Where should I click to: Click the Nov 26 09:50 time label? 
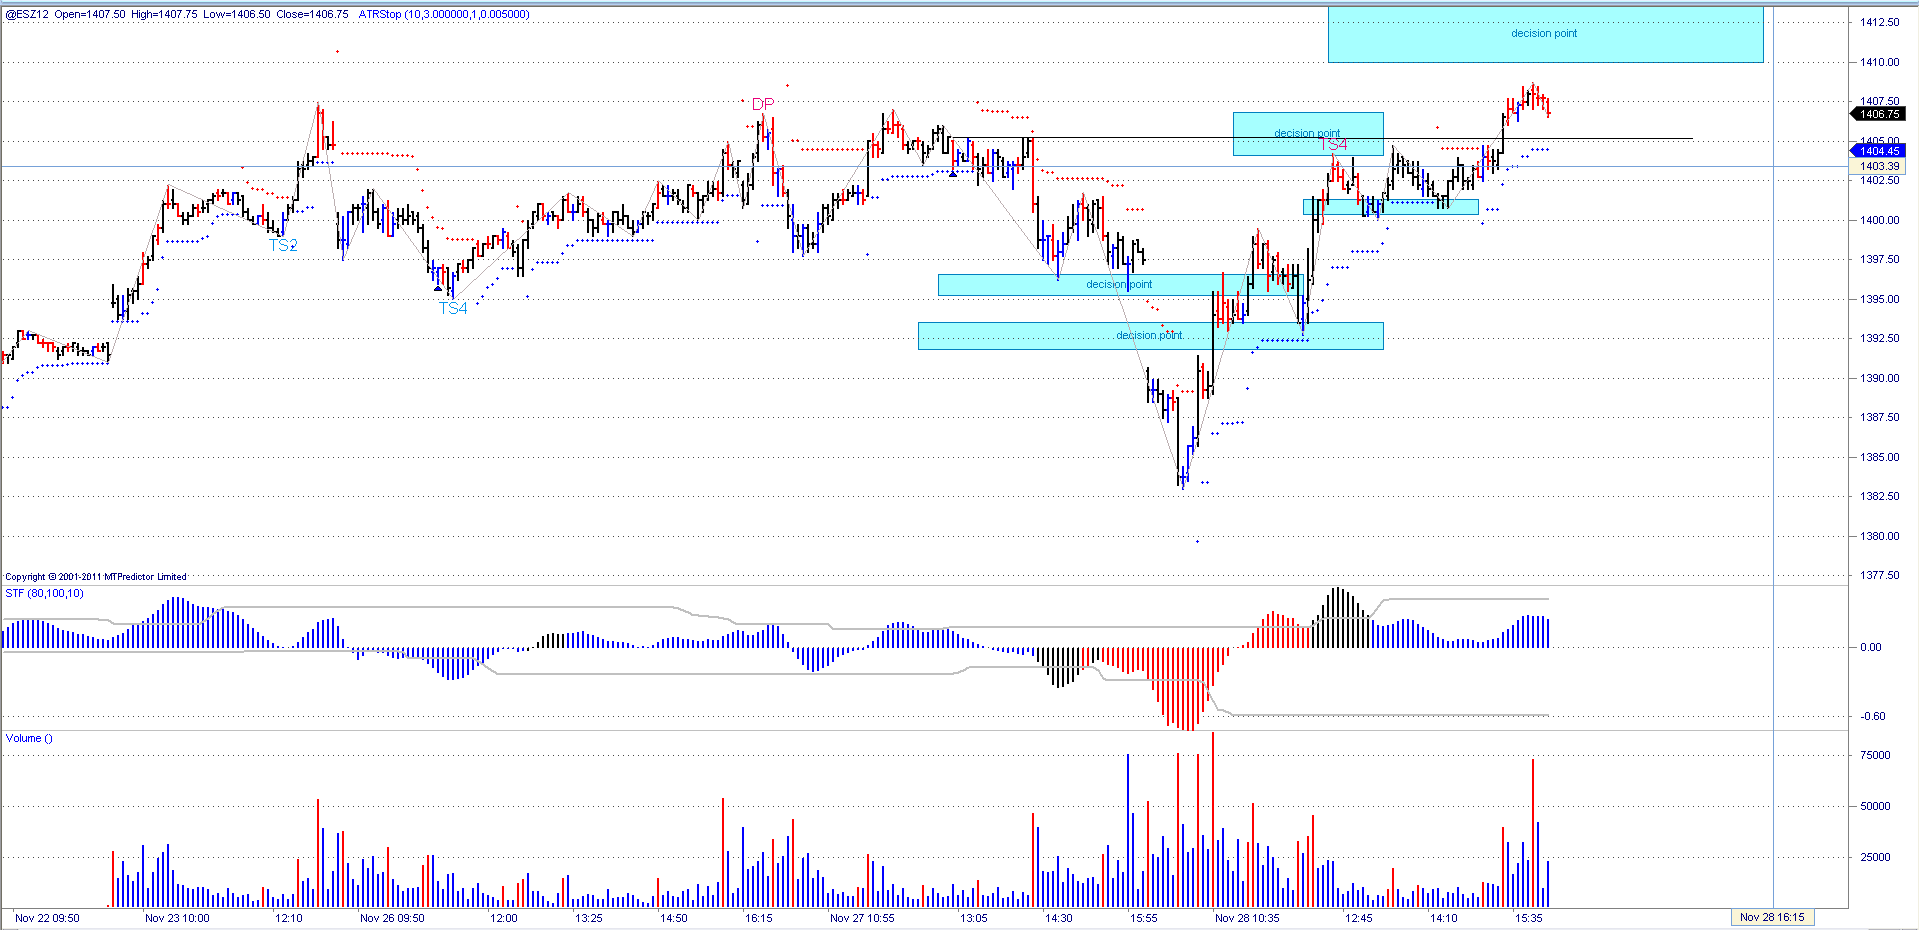tap(392, 918)
